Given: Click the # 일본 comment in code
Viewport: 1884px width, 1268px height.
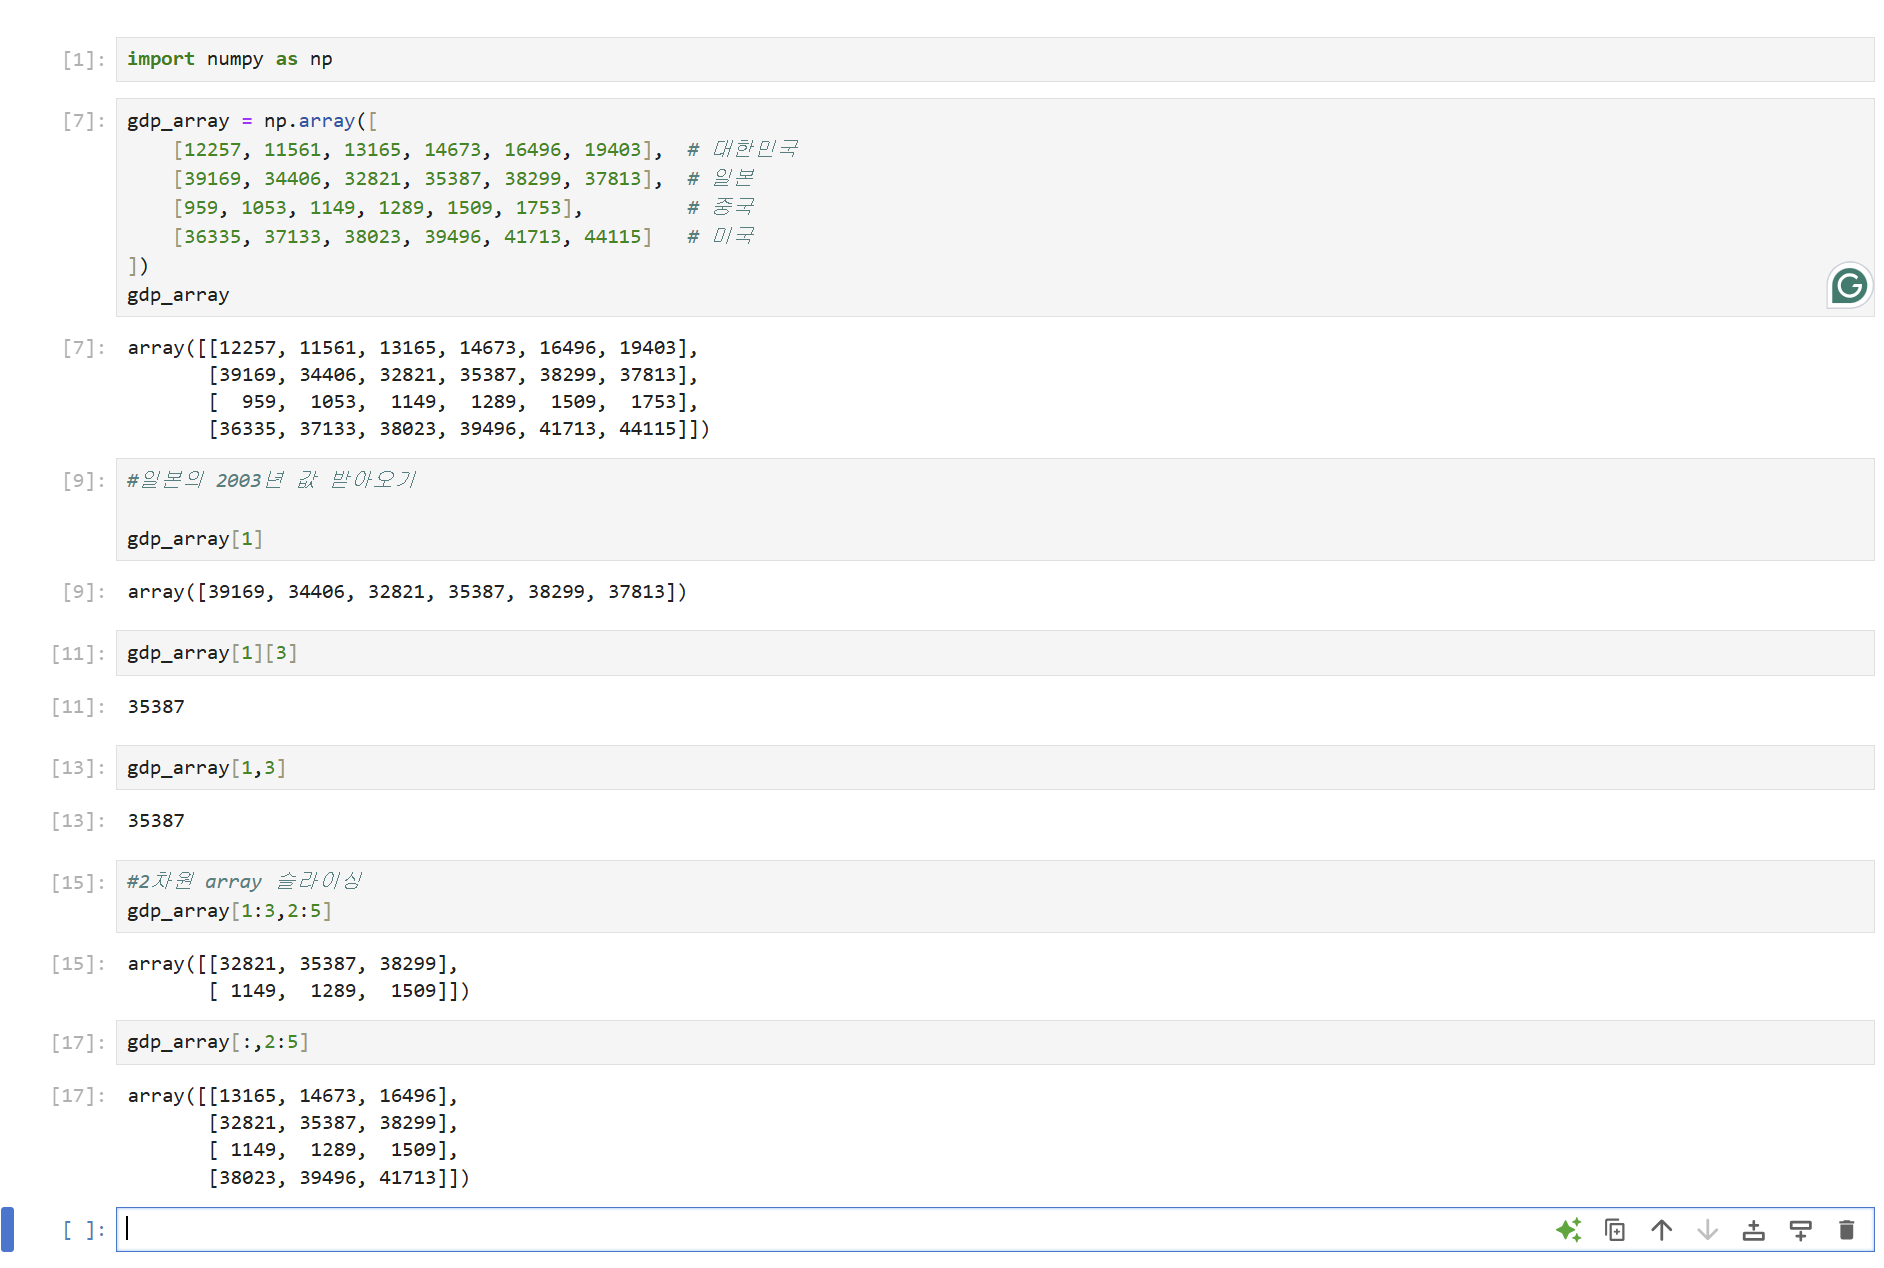Looking at the screenshot, I should pos(720,178).
